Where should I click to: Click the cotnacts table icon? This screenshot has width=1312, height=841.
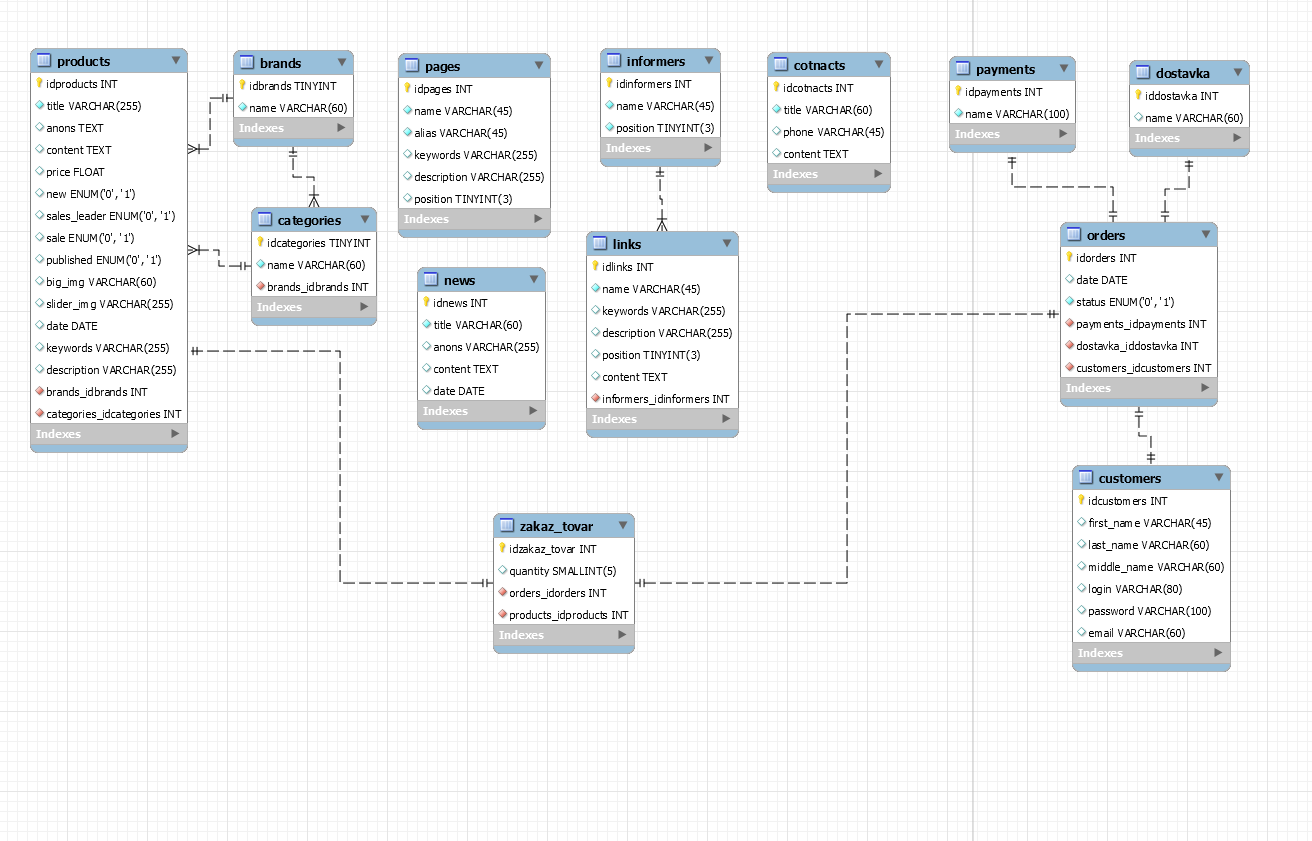(x=781, y=65)
